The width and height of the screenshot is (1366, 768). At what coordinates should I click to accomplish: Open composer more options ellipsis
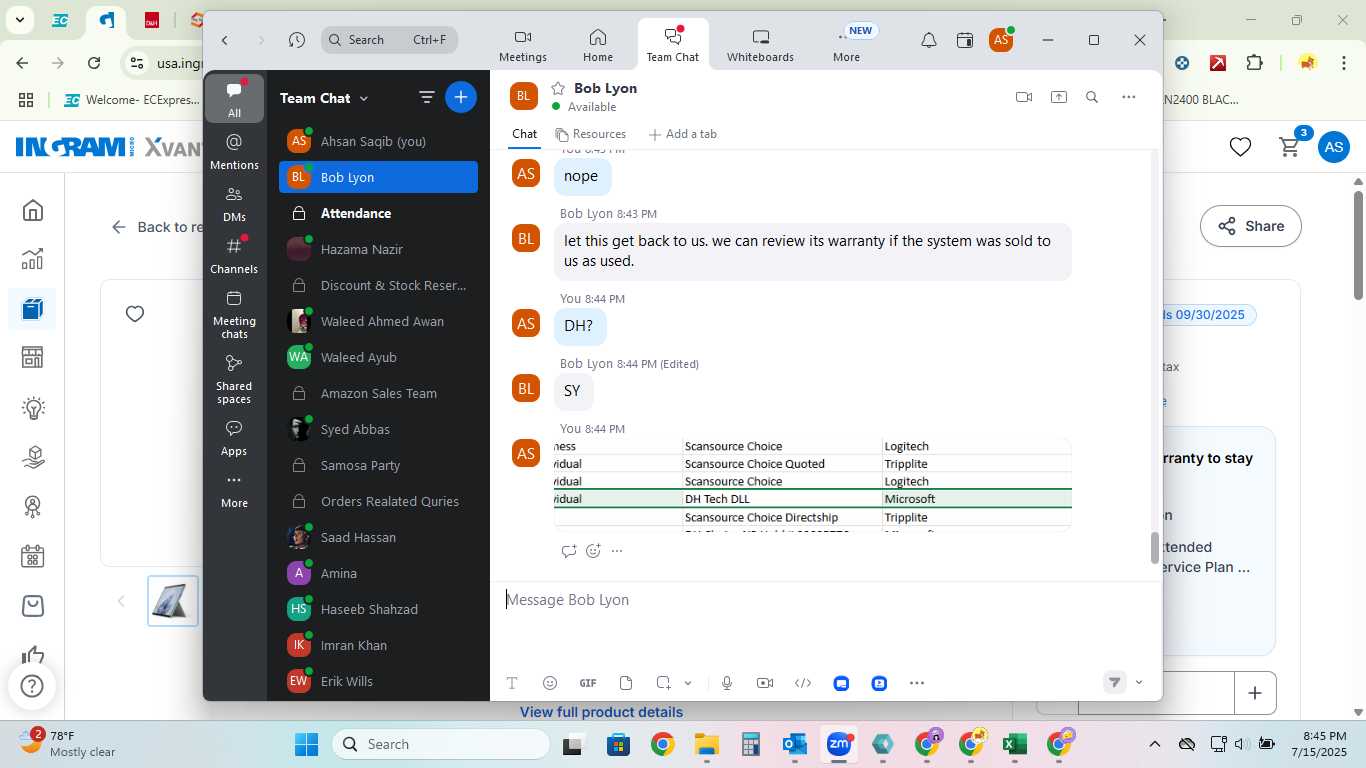pos(917,683)
